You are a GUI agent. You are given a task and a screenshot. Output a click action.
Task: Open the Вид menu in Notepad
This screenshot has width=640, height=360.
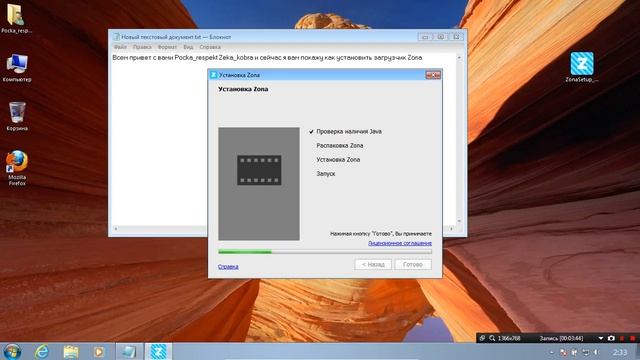pyautogui.click(x=188, y=47)
